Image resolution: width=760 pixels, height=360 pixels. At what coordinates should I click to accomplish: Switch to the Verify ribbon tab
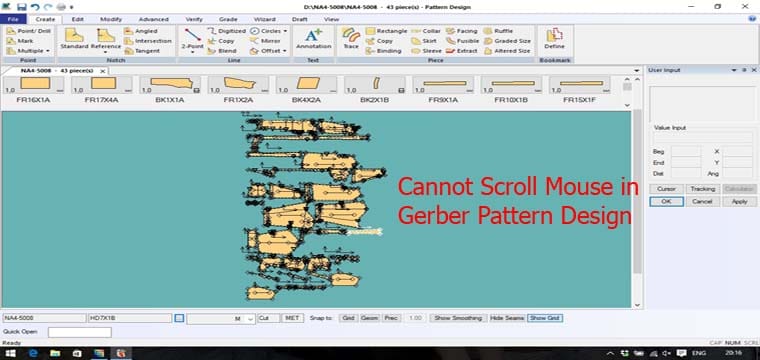[194, 19]
